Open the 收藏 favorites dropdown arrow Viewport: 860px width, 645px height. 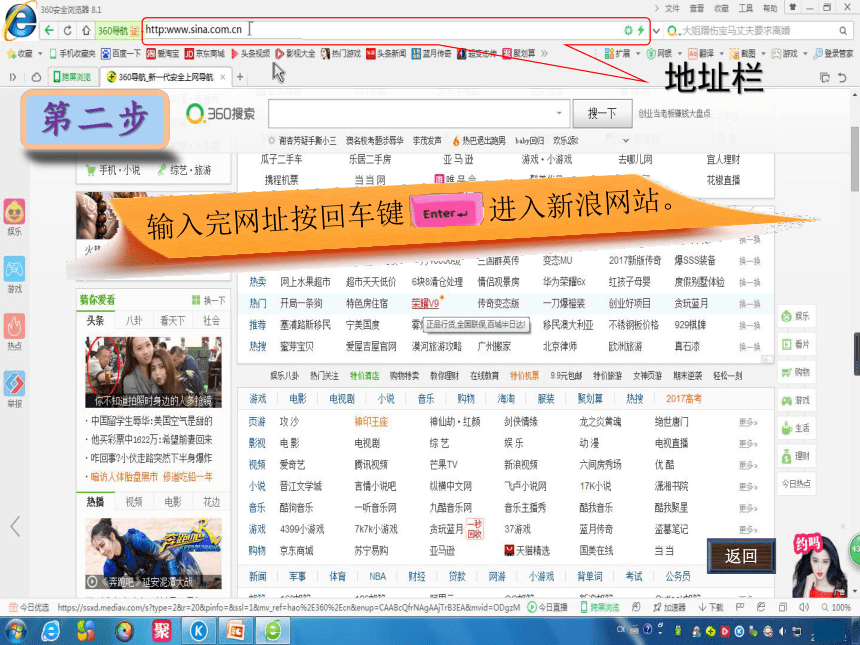[40, 54]
